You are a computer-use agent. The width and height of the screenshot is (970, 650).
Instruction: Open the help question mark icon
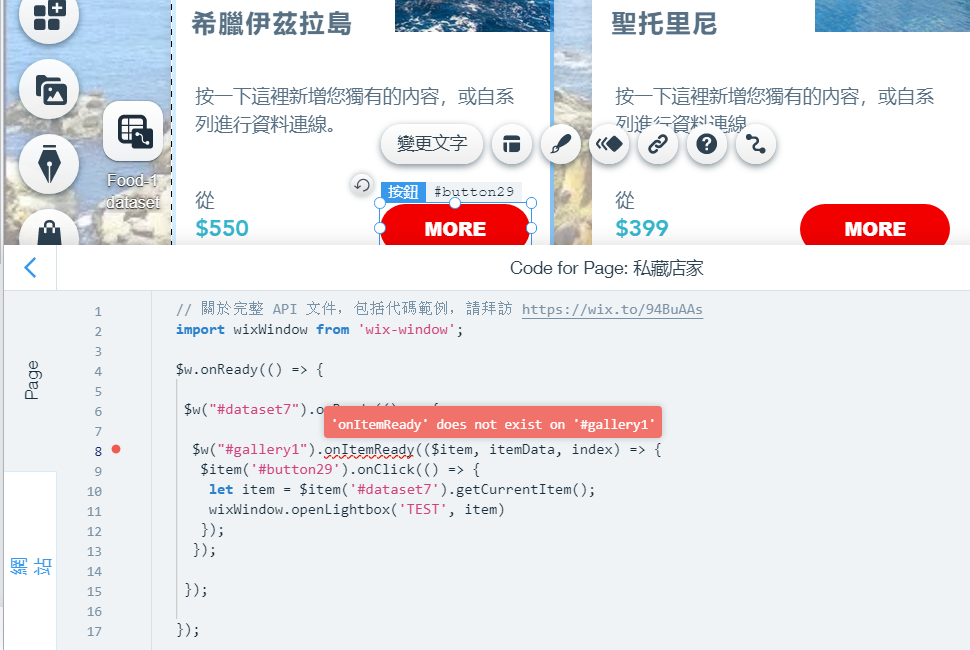[706, 144]
